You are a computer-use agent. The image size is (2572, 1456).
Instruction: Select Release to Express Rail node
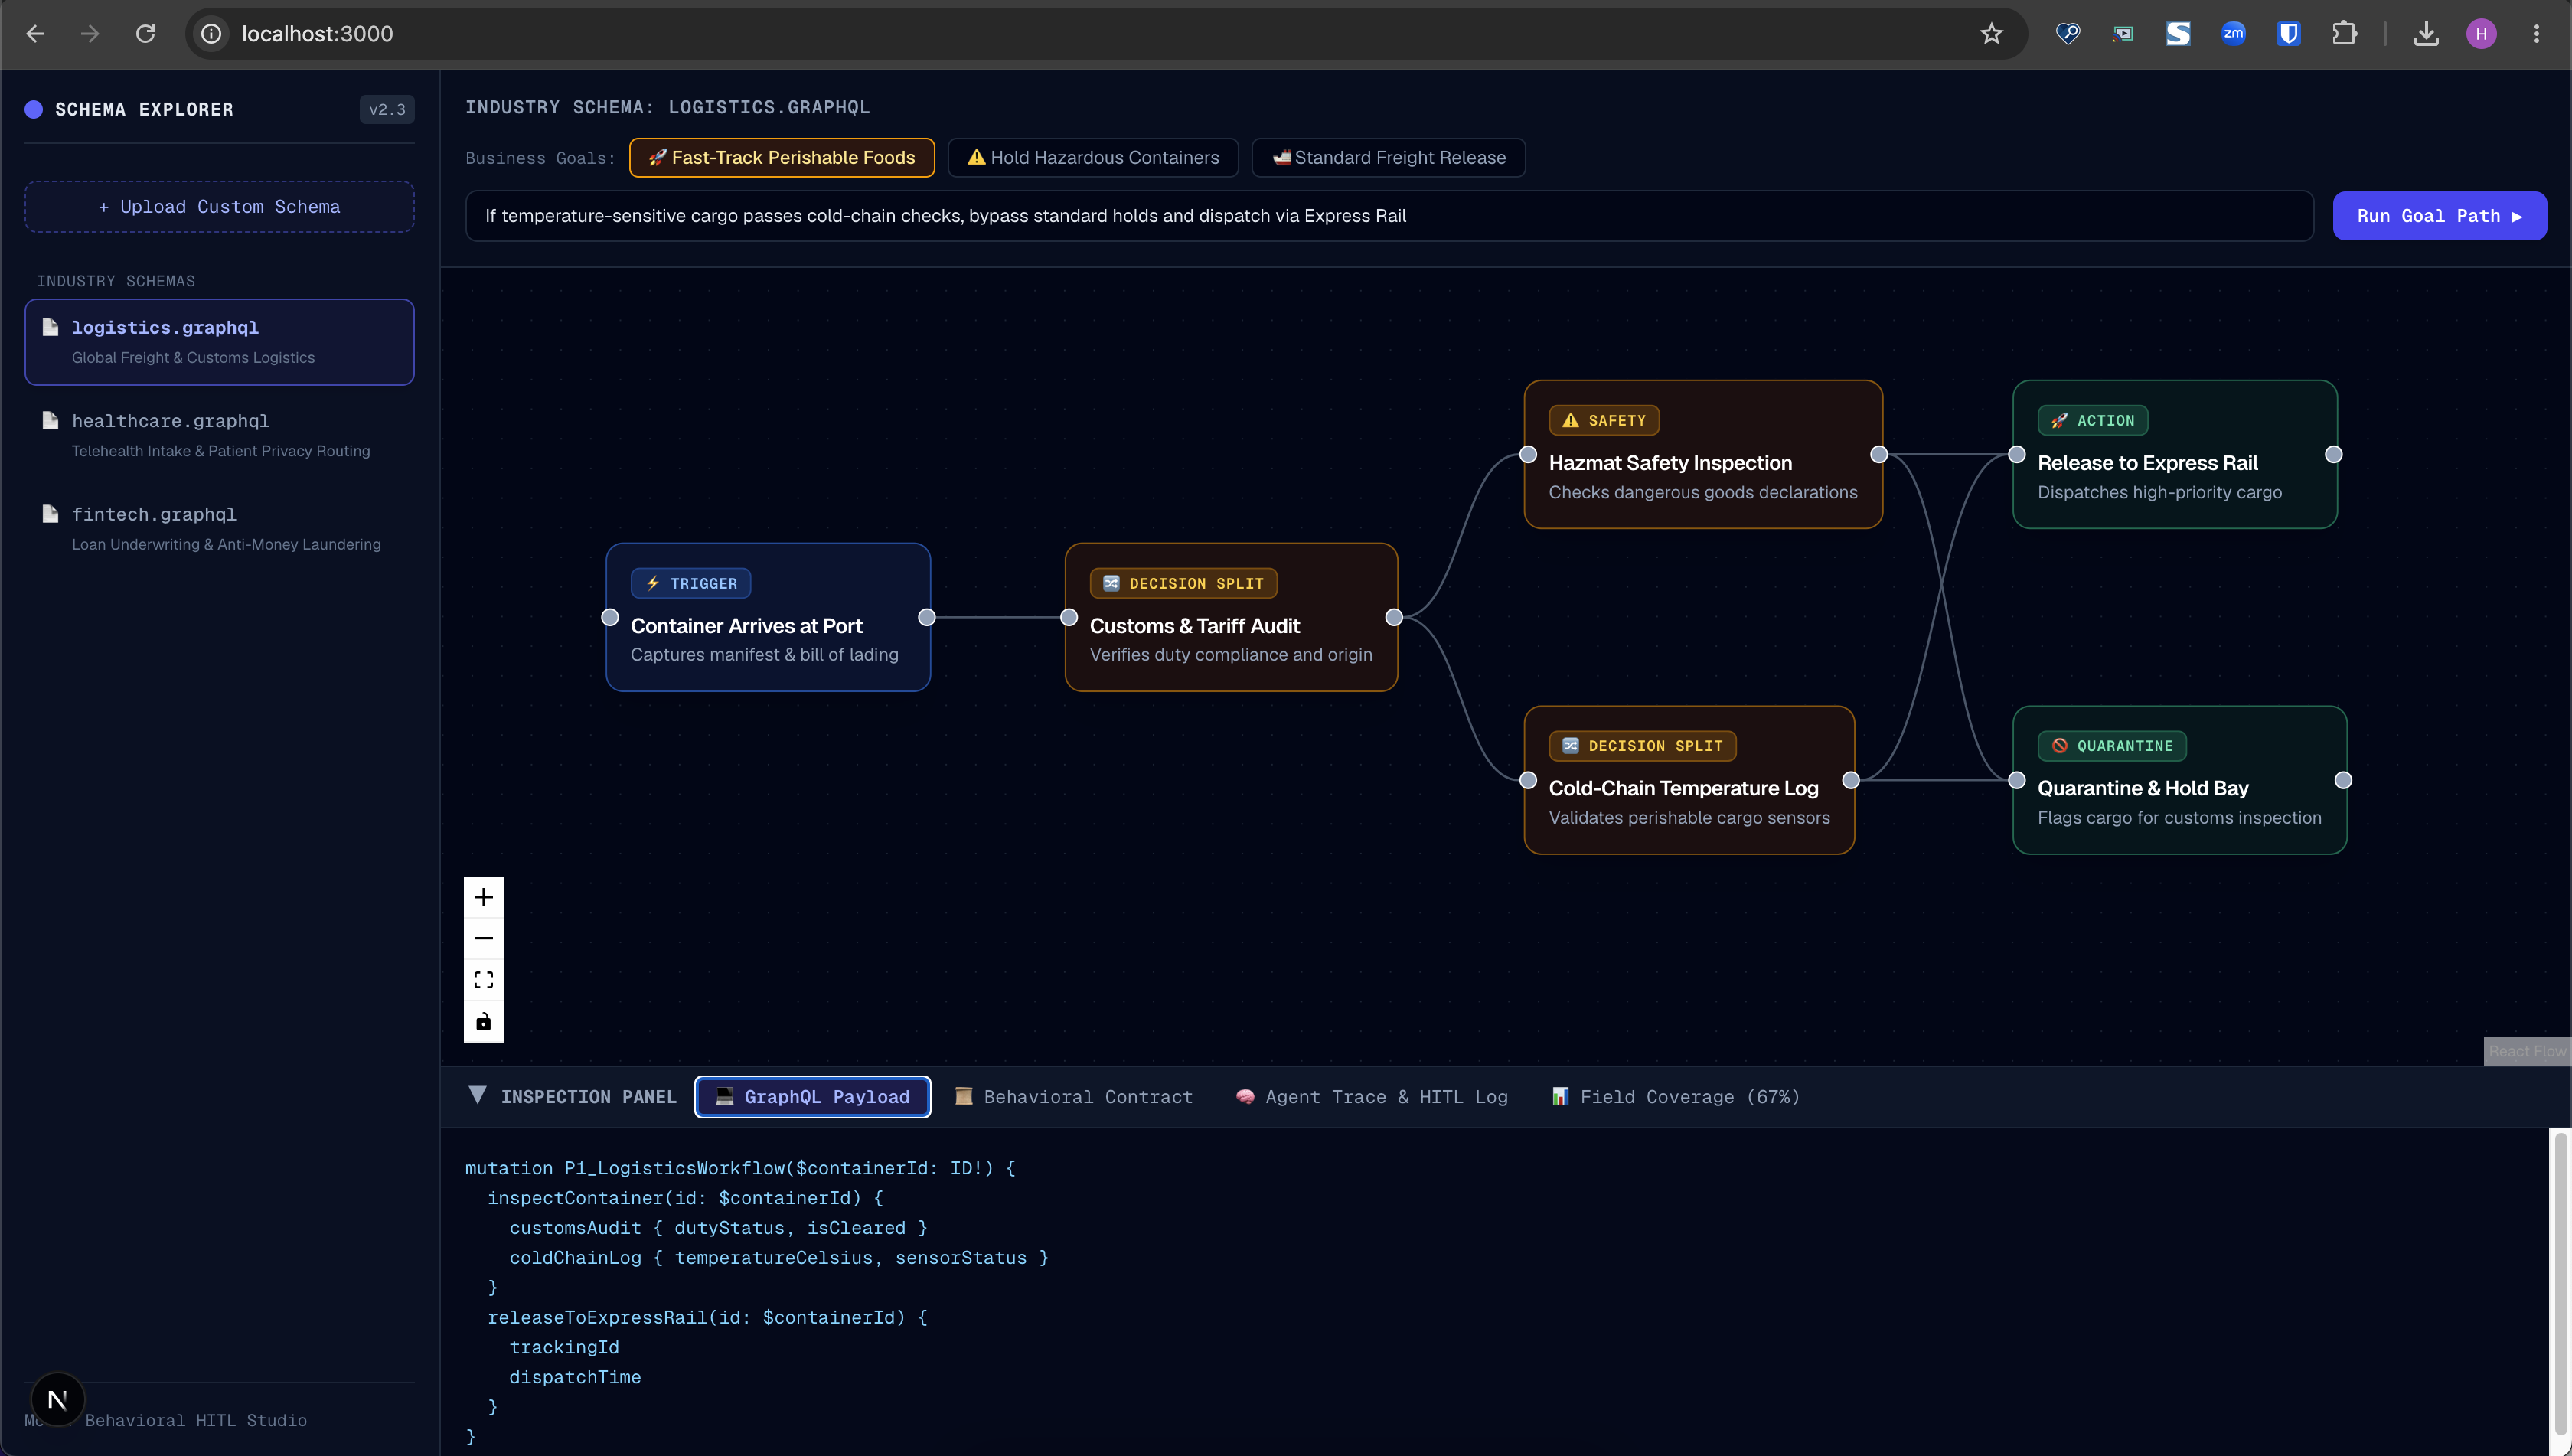2174,454
